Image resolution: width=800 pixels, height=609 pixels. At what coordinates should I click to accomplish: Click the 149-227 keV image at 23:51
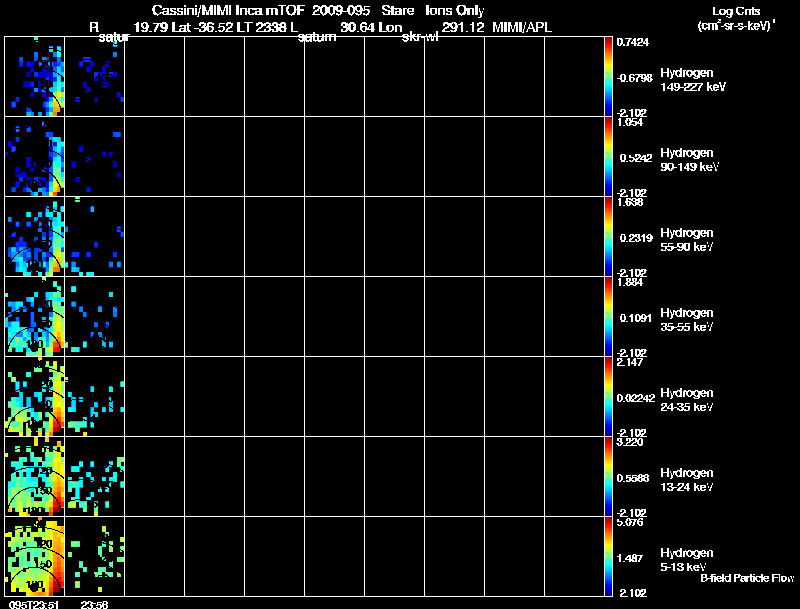(35, 77)
